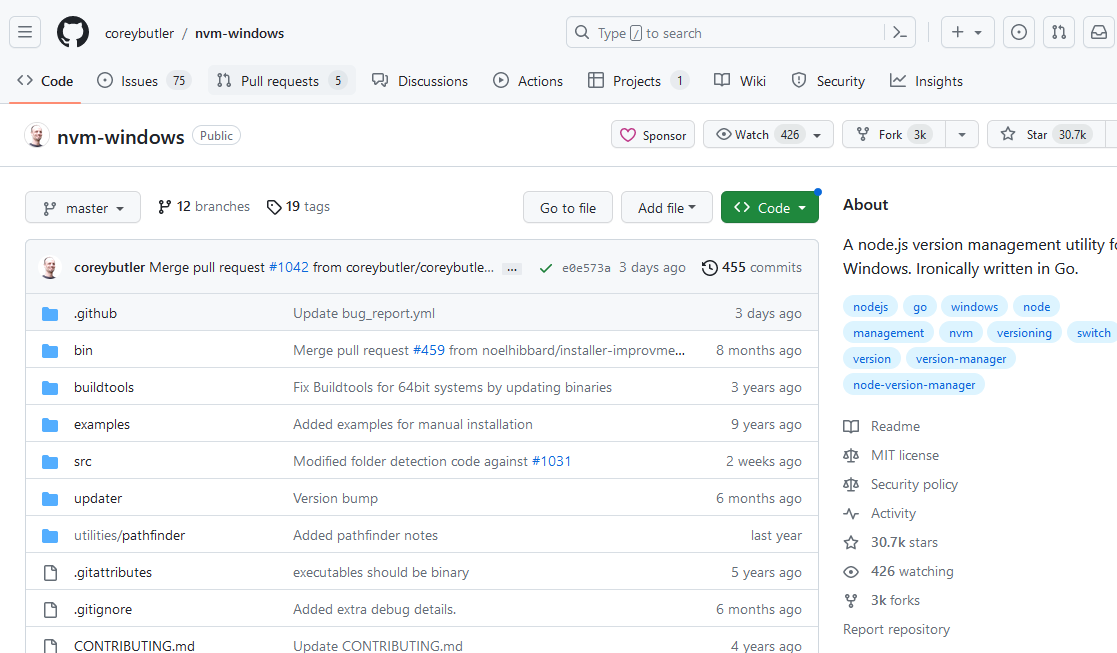Select the windows topic tag
This screenshot has height=653, width=1117.
975,307
